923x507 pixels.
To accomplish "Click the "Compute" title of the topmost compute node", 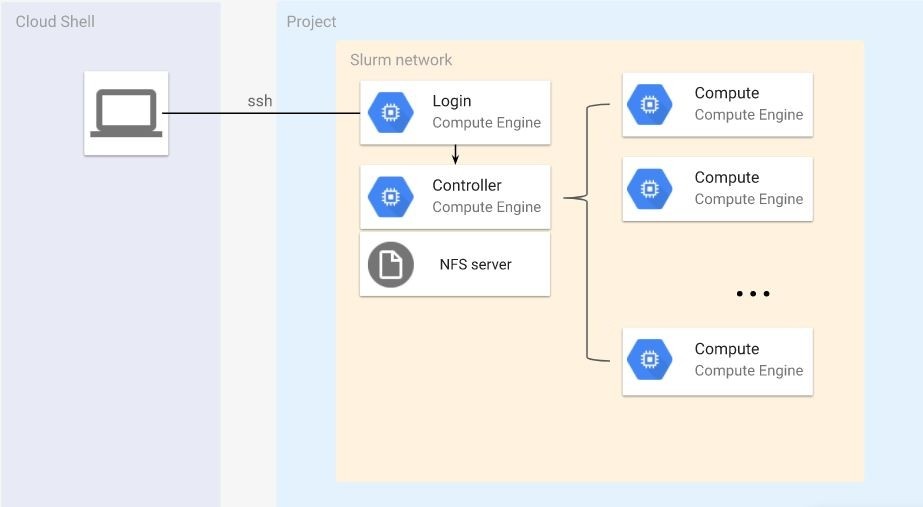I will 726,93.
